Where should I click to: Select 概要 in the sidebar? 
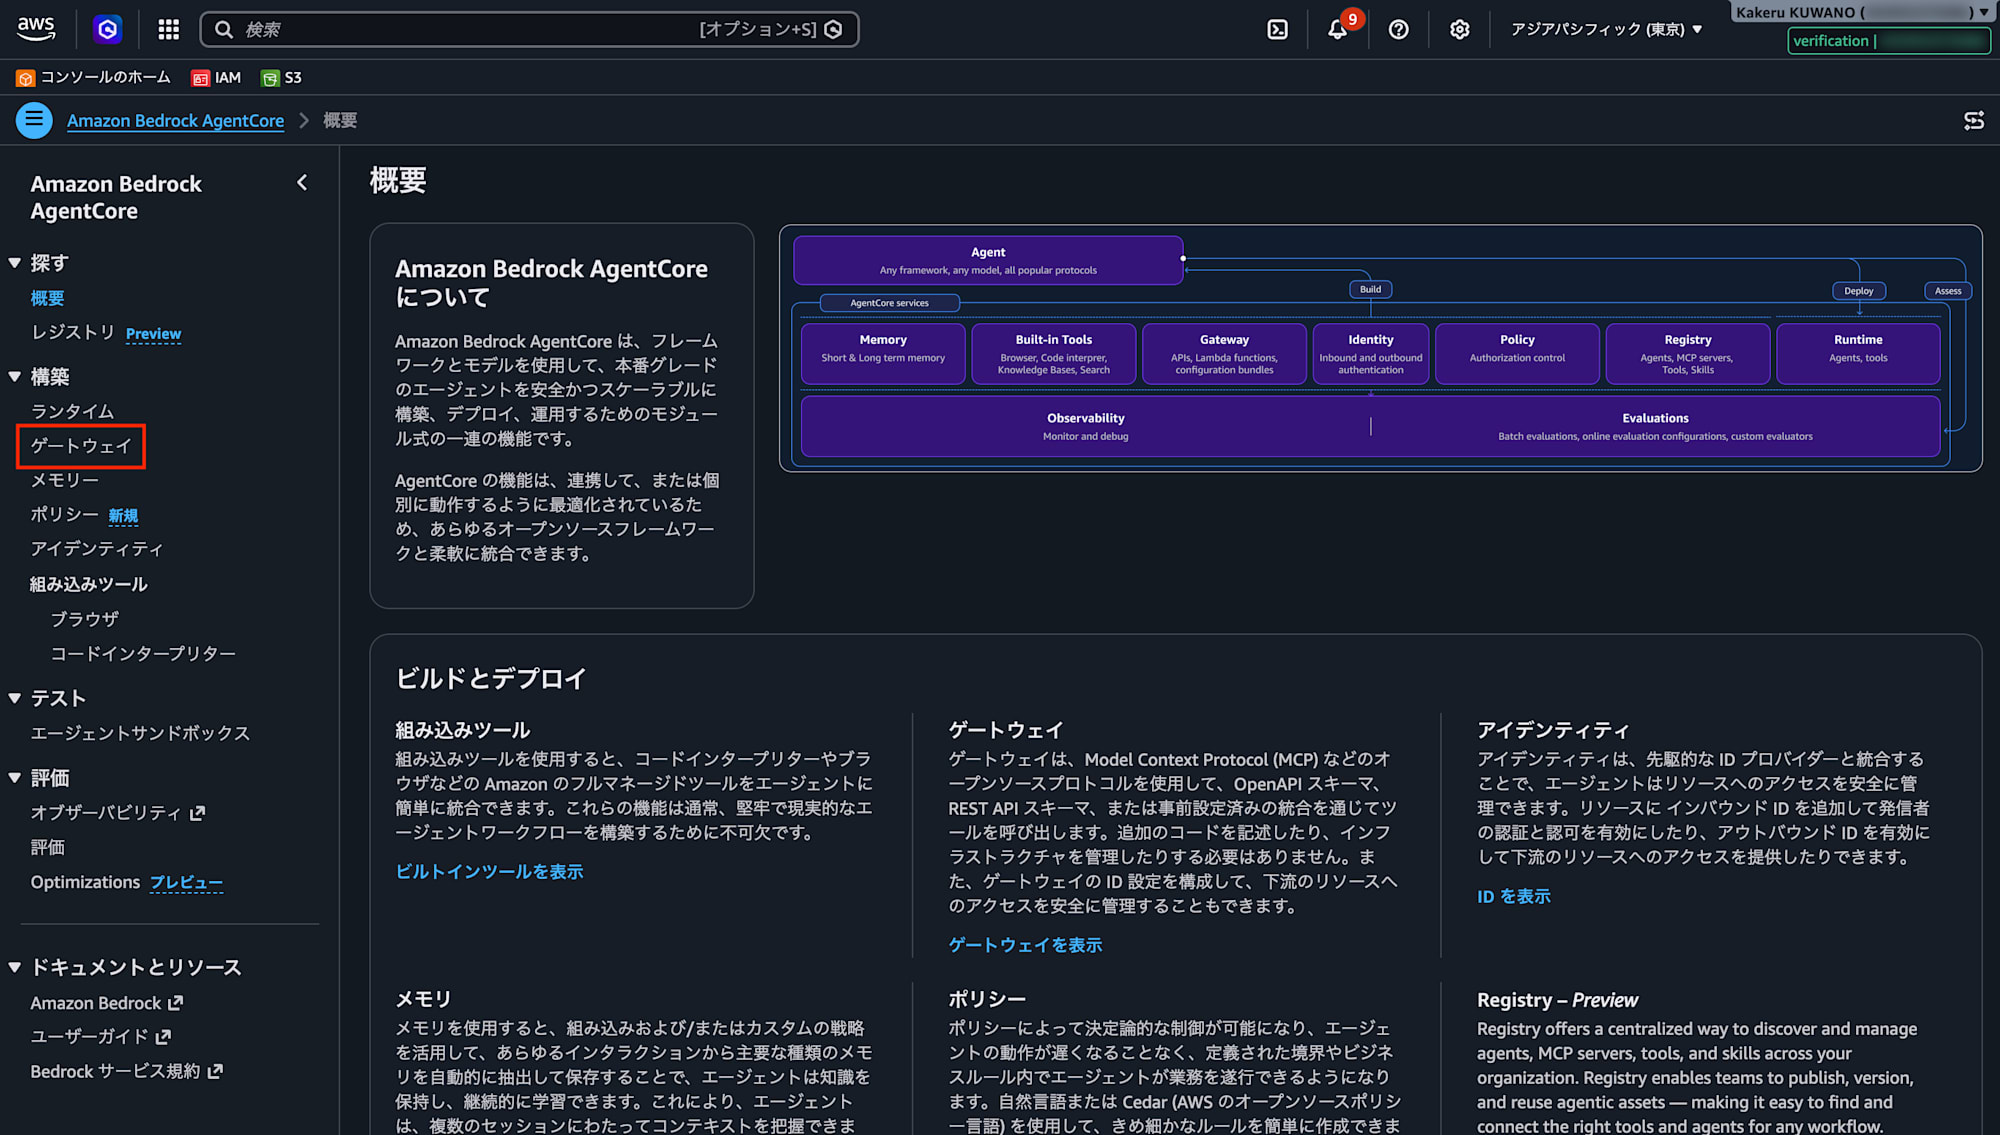tap(47, 298)
